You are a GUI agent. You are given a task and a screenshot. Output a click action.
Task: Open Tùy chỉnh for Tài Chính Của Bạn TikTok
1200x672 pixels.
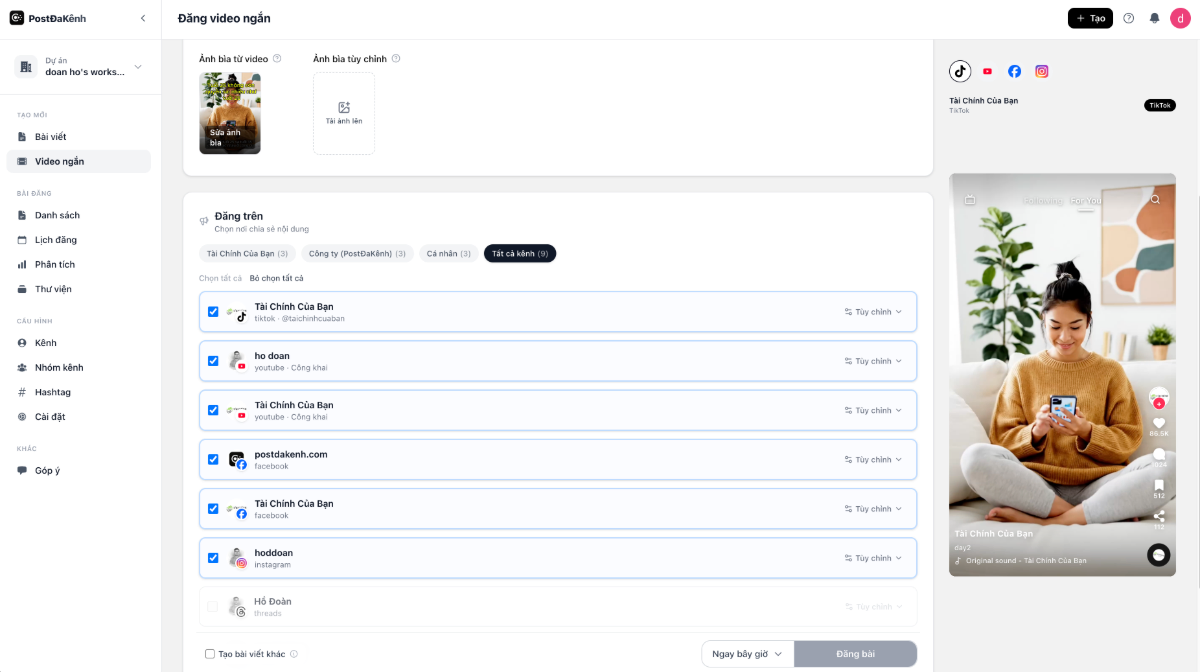(873, 312)
